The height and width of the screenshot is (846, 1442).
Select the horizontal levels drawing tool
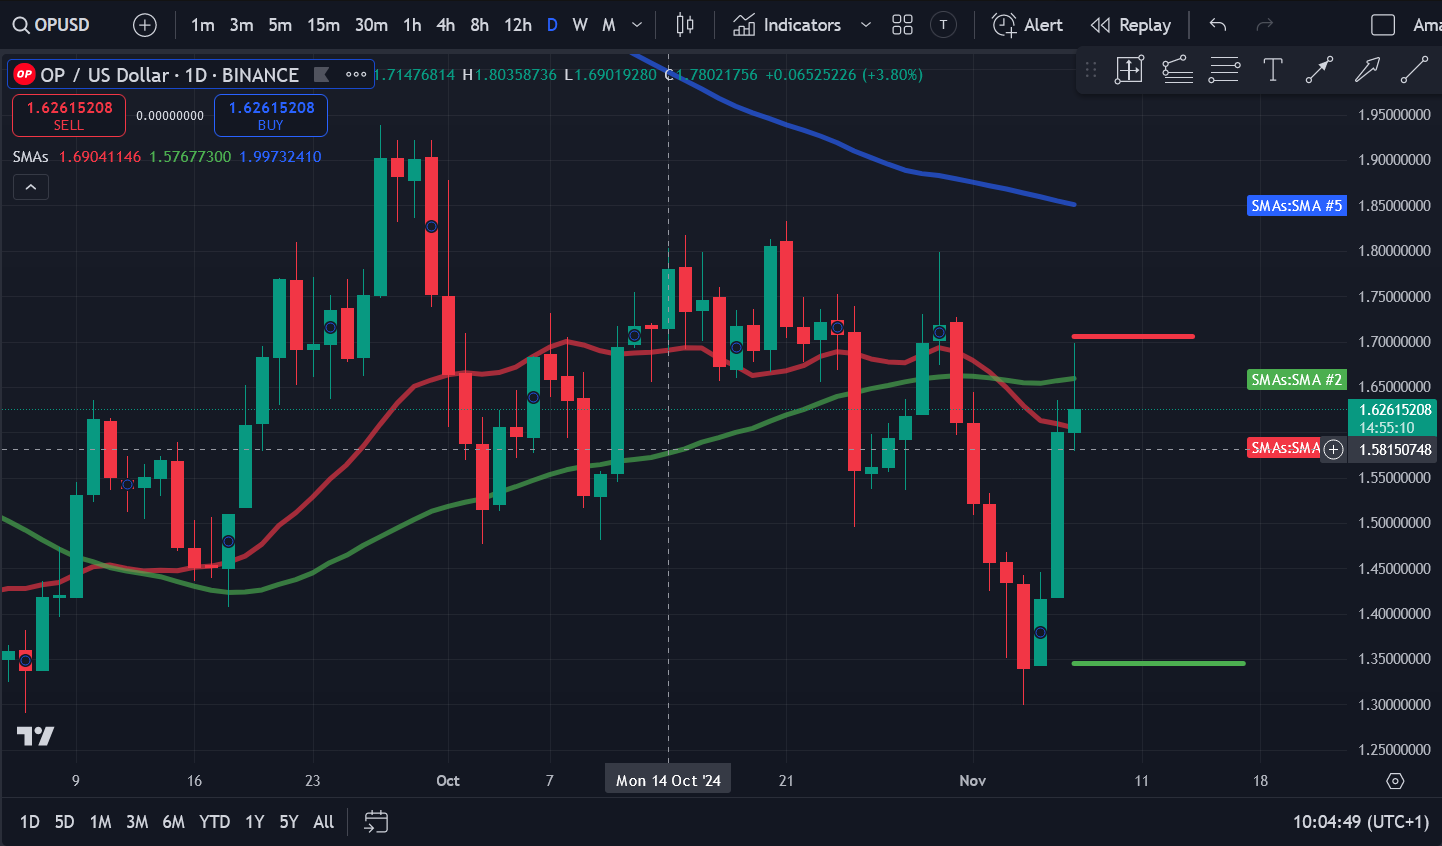(1224, 70)
